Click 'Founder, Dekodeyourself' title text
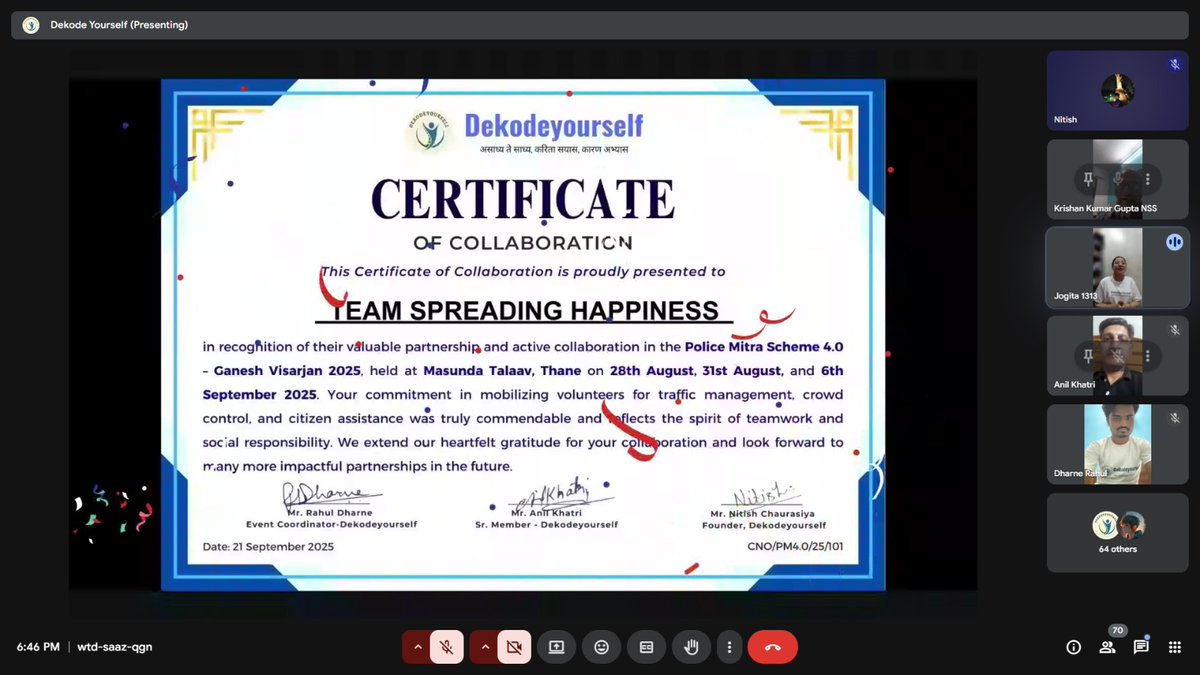1200x675 pixels. 764,525
